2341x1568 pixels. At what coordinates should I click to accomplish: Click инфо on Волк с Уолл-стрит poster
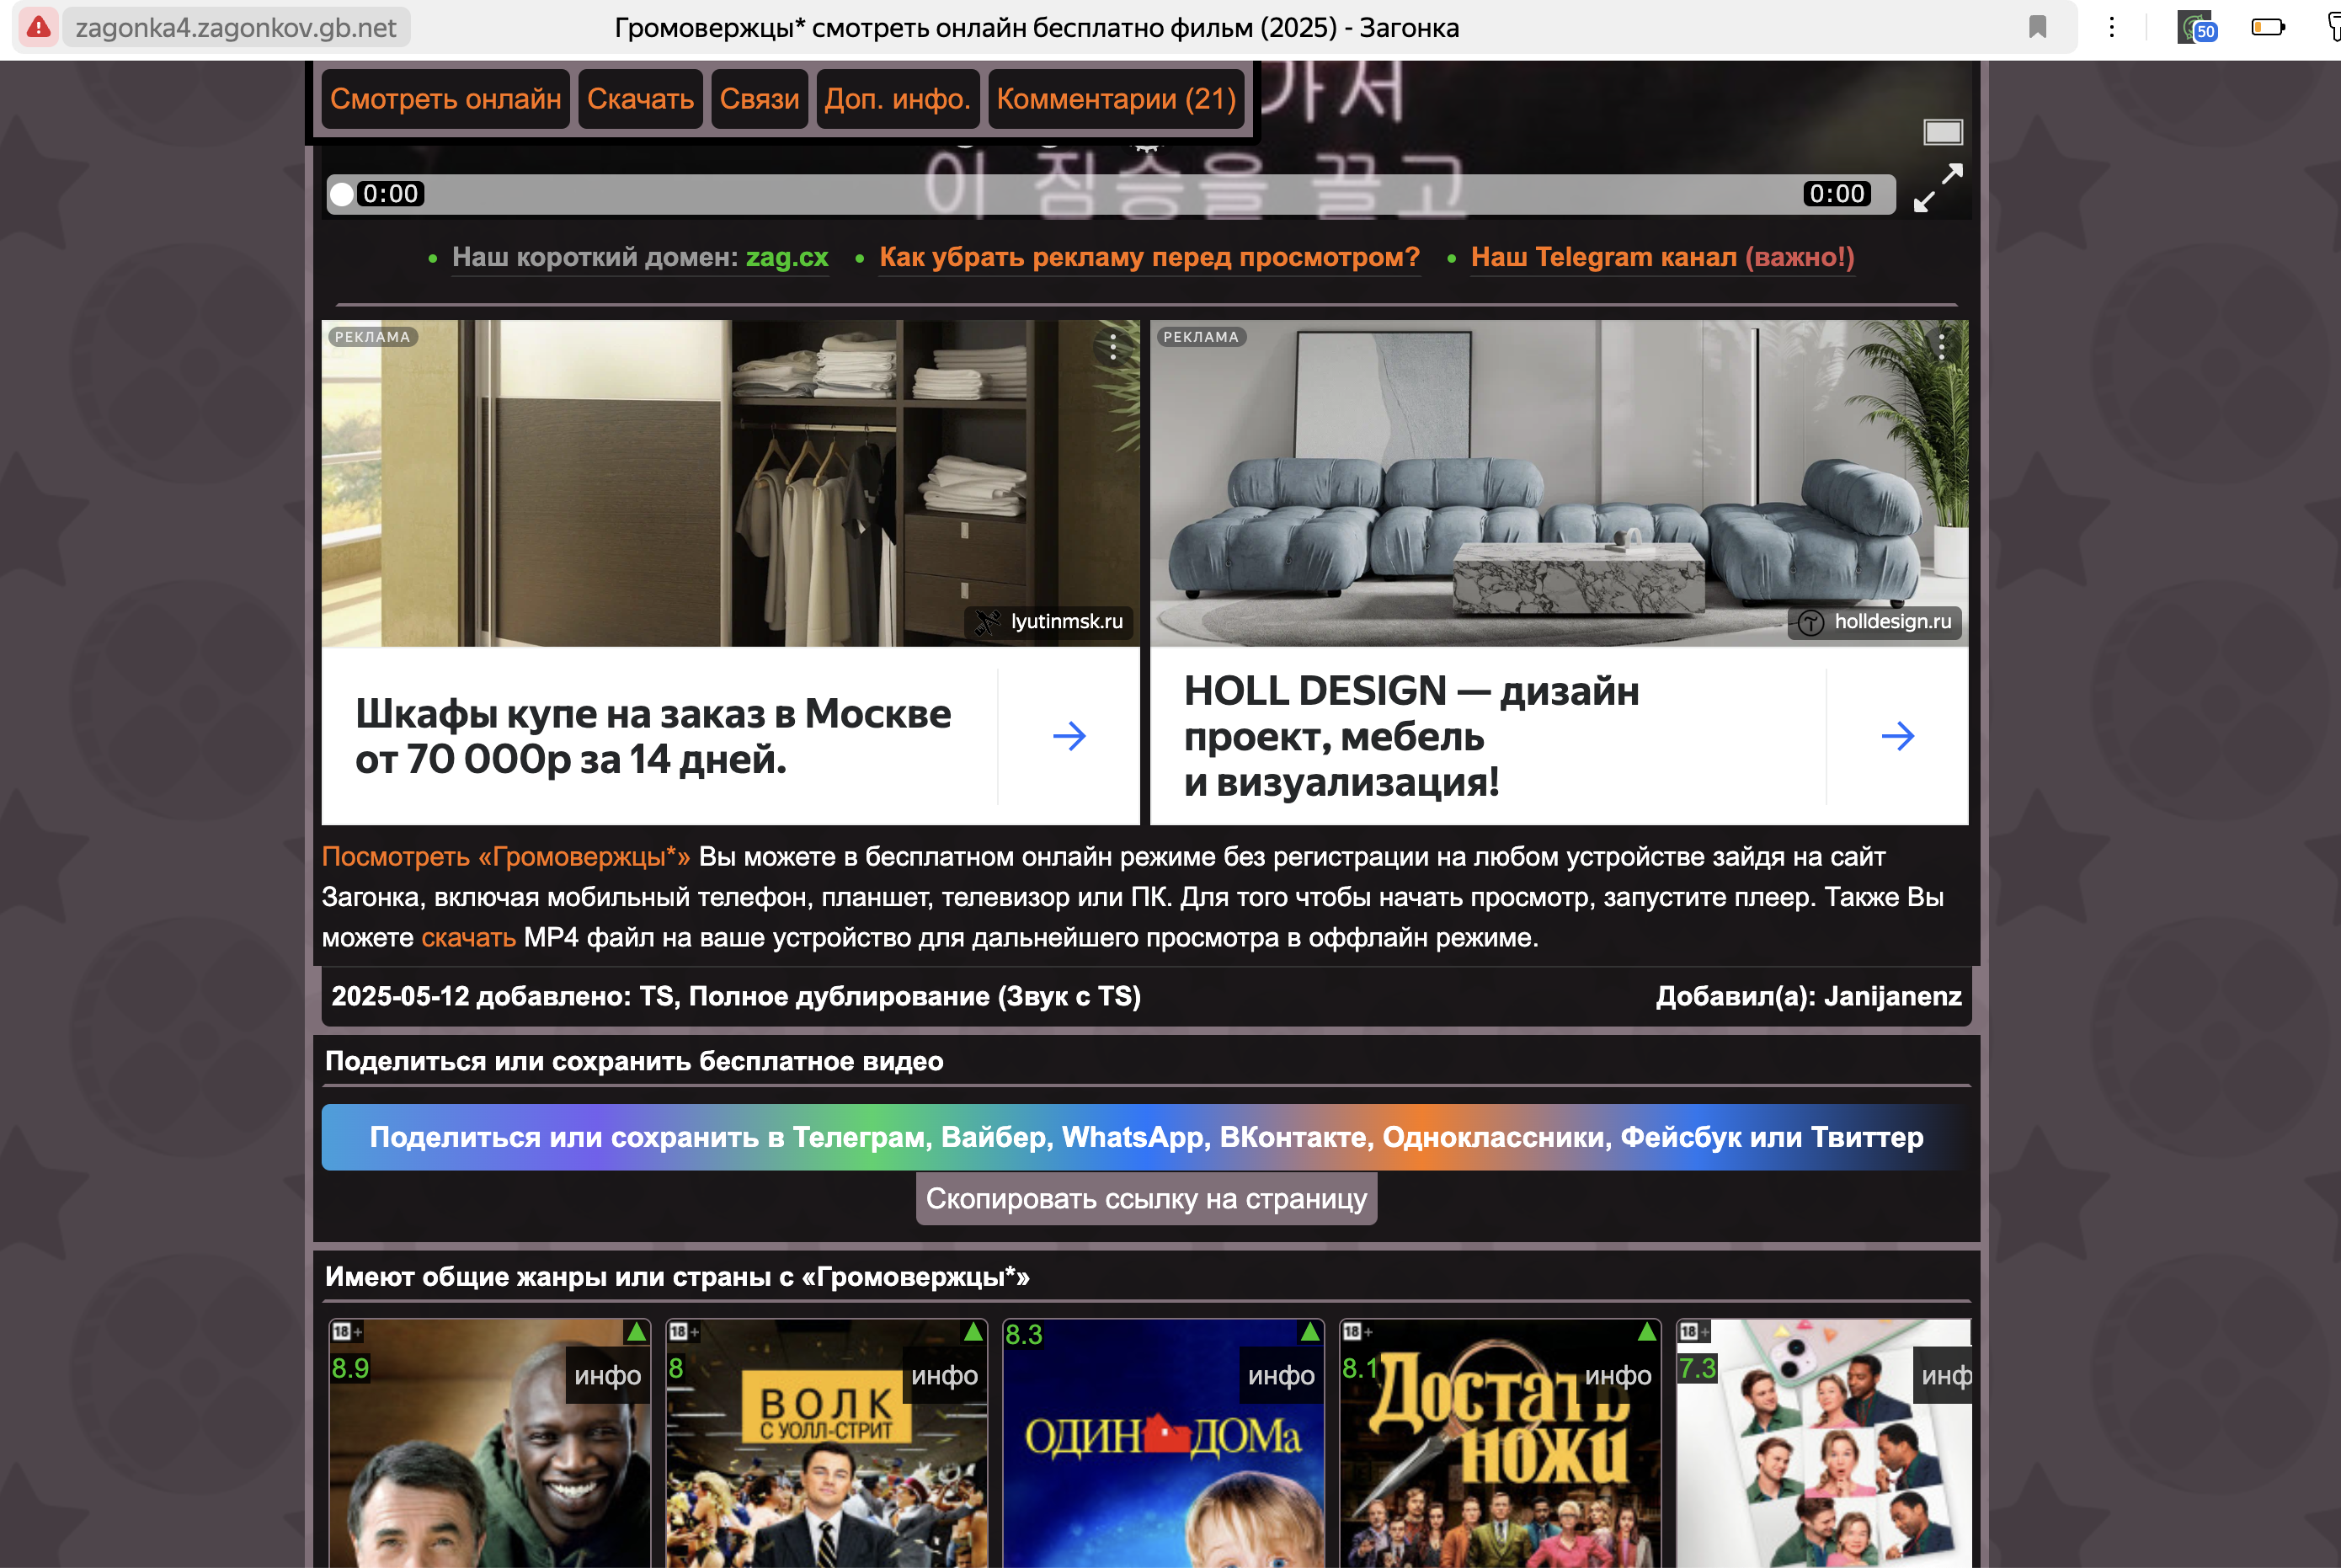tap(944, 1375)
